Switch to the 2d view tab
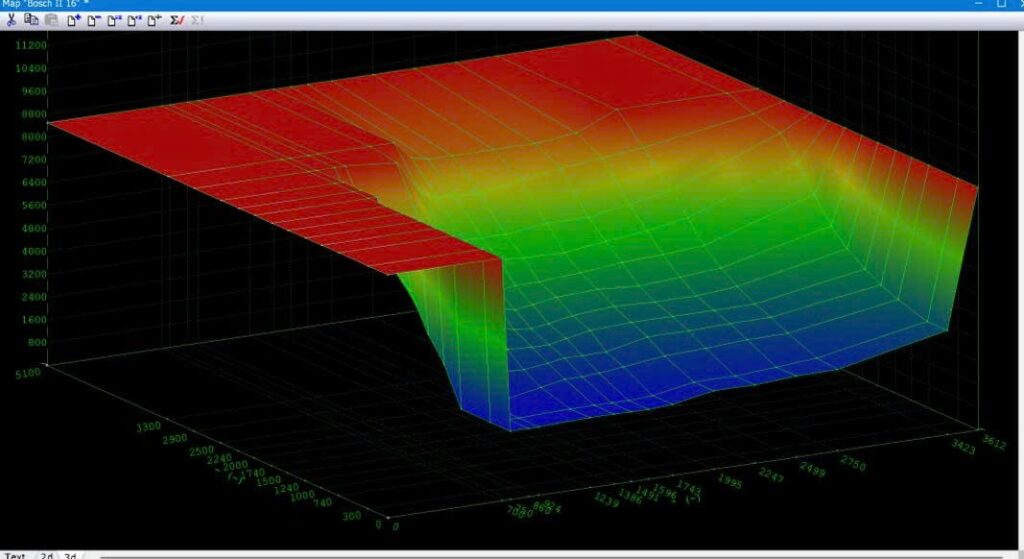The height and width of the screenshot is (559, 1024). 46,555
